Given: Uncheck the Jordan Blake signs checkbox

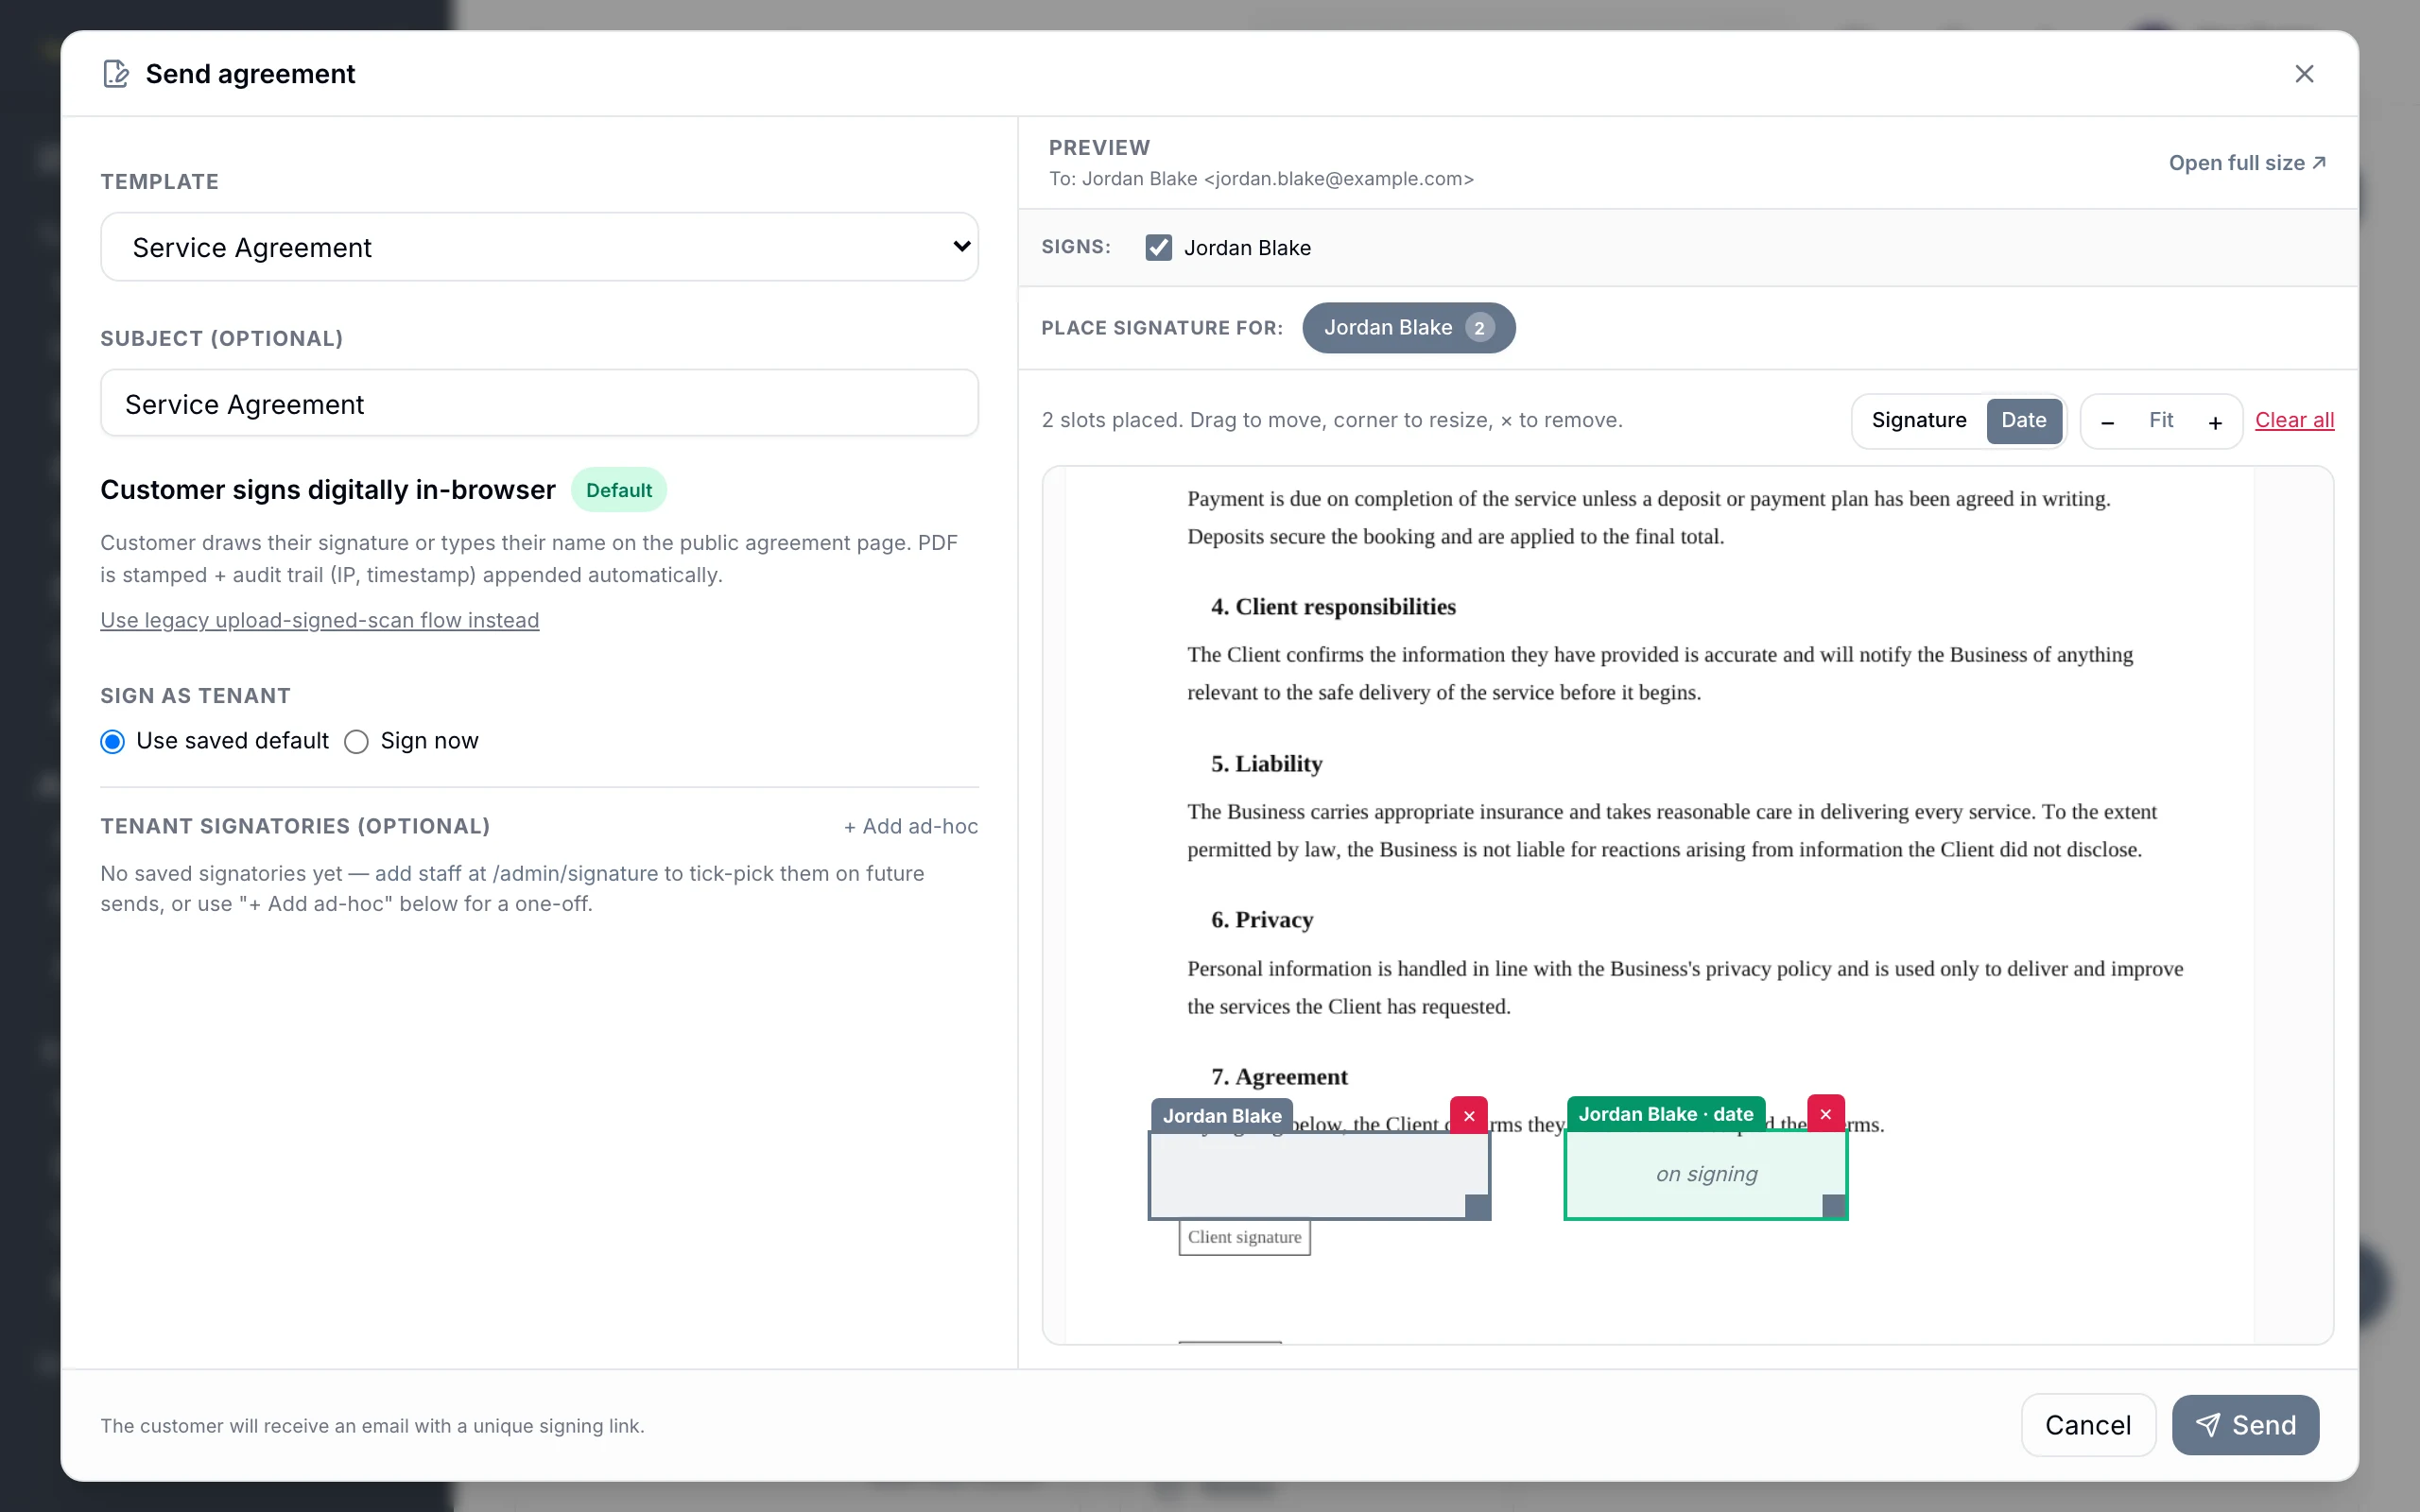Looking at the screenshot, I should click(1158, 247).
